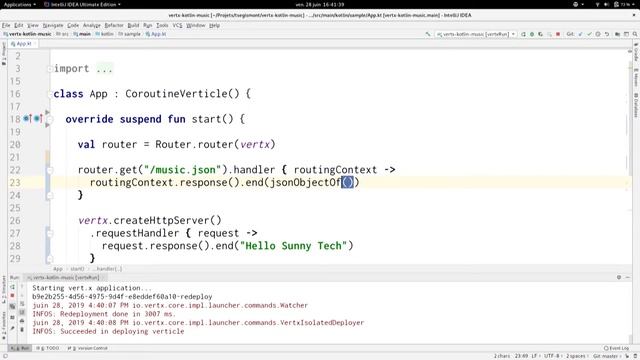Collapse the router handler lambda at line 22
Viewport: 640px width, 360px height.
point(49,170)
